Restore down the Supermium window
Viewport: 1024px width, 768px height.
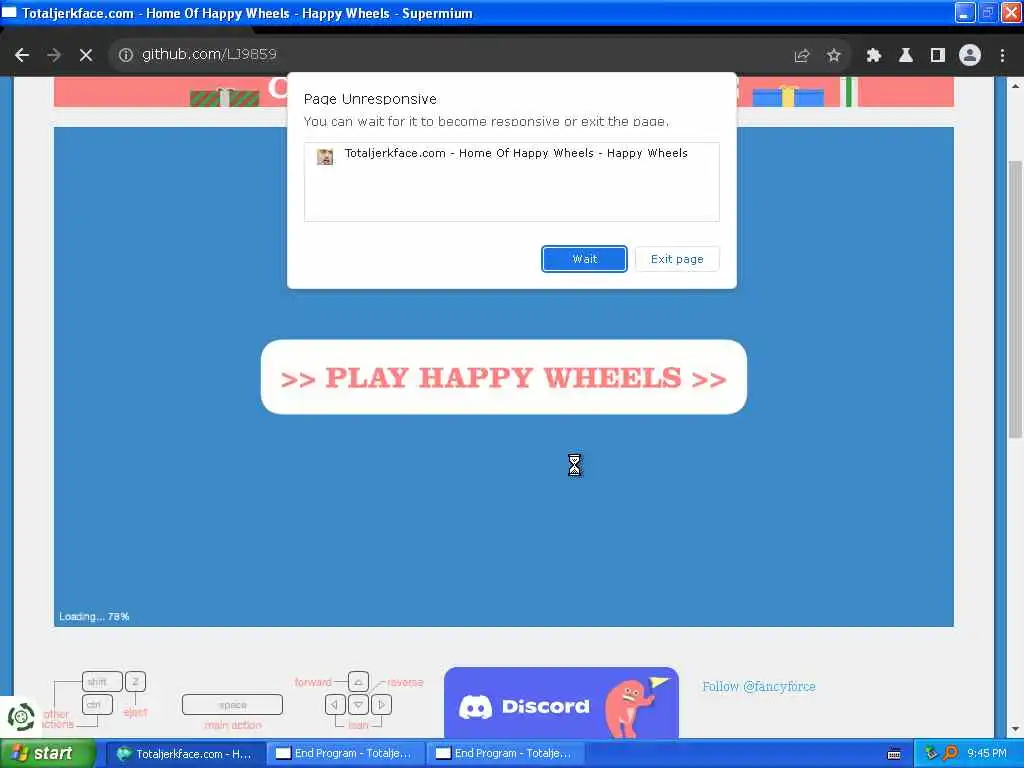(988, 12)
